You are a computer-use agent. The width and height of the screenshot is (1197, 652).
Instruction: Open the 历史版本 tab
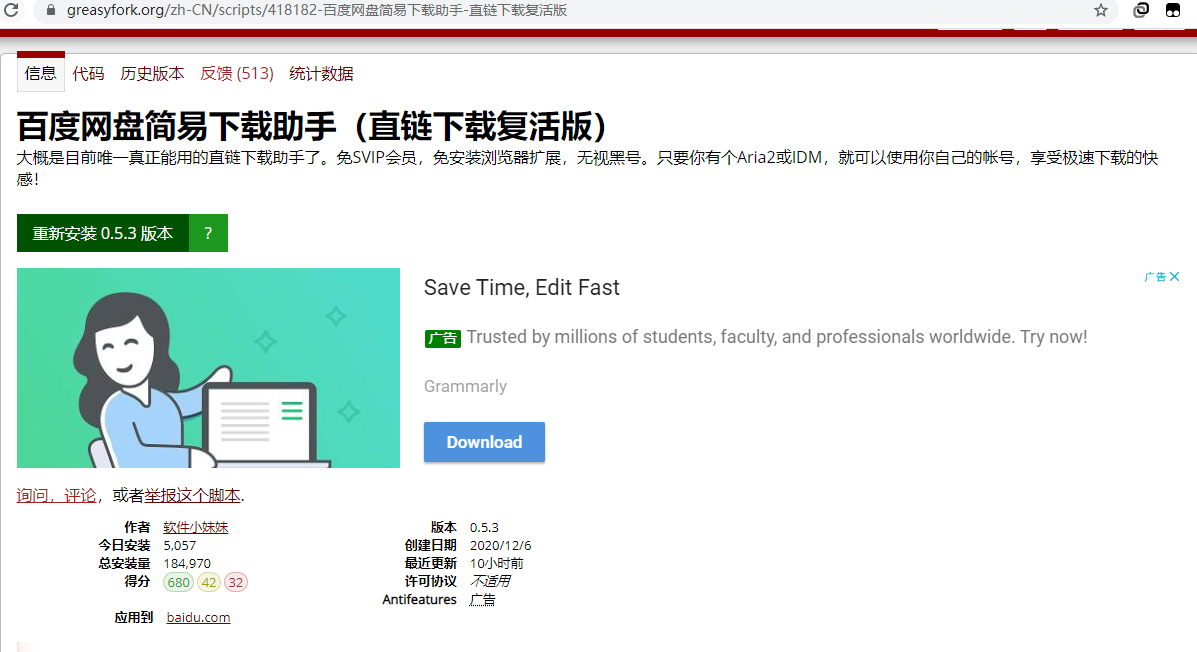pos(152,72)
